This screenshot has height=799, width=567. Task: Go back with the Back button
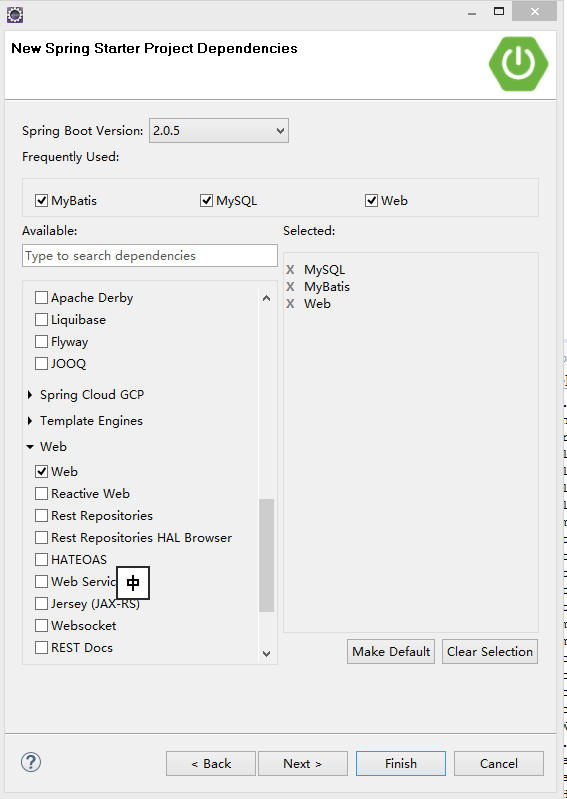point(211,763)
